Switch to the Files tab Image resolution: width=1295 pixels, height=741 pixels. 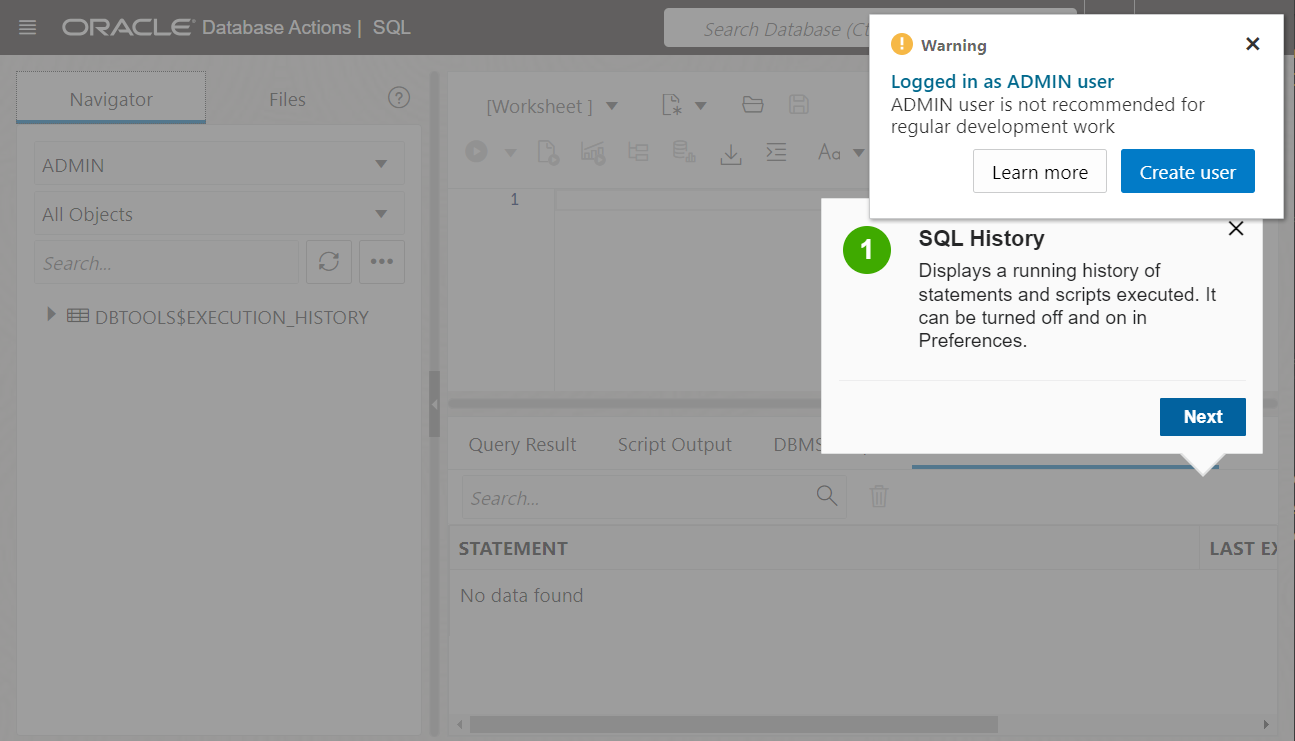[x=287, y=98]
